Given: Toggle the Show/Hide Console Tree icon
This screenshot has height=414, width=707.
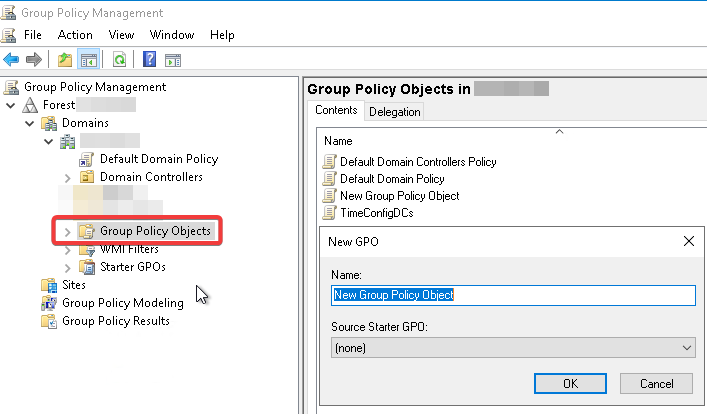Looking at the screenshot, I should pos(87,60).
